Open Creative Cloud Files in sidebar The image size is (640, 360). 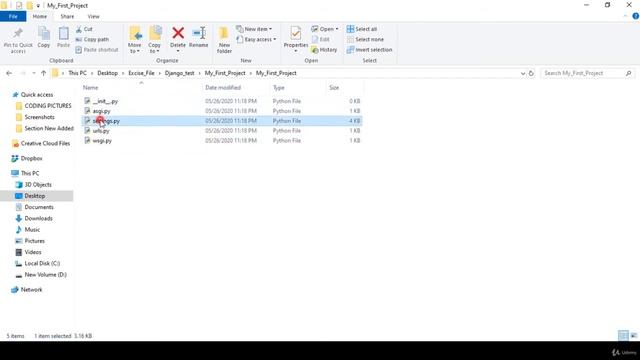[45, 144]
